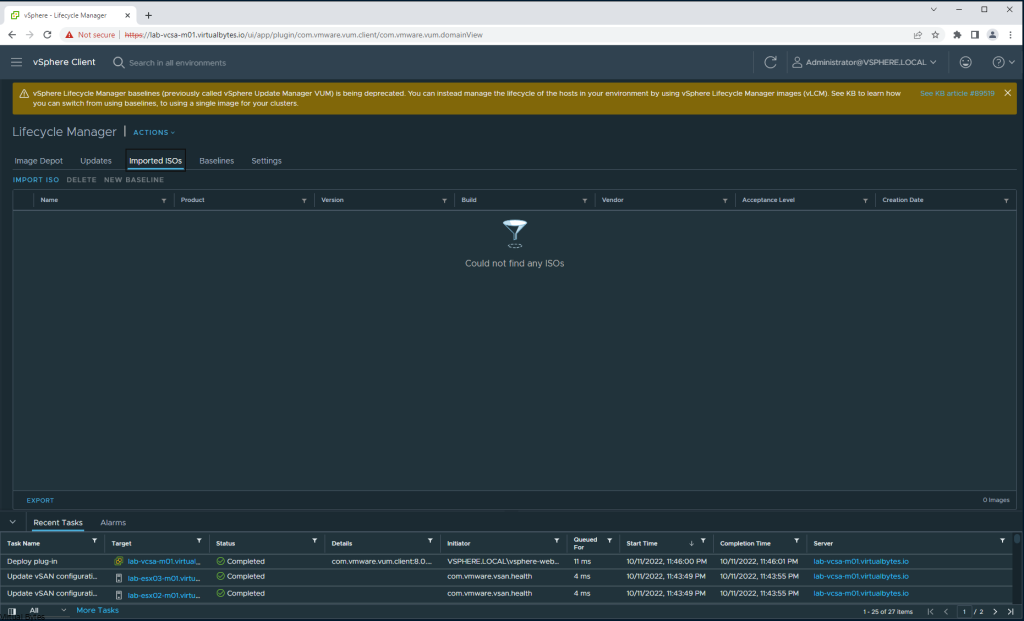Open the All tasks filter dropdown
1024x621 pixels.
[x=47, y=611]
